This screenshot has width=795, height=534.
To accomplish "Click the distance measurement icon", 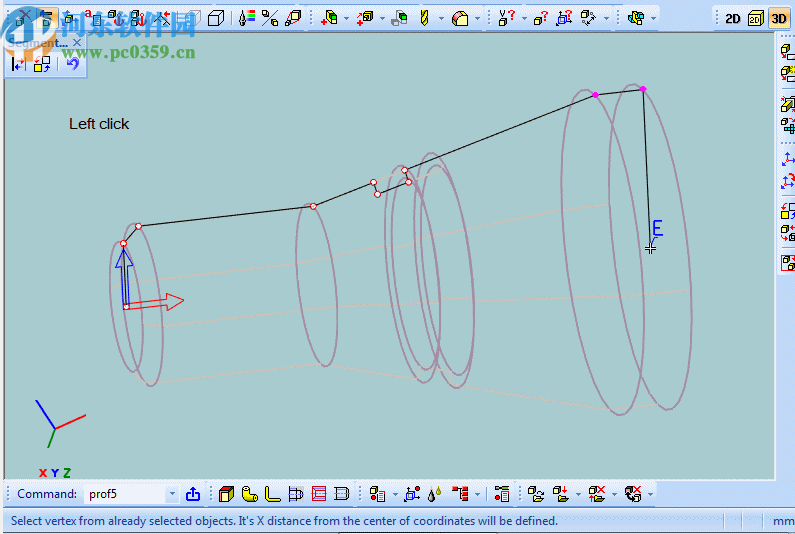I will click(x=588, y=19).
